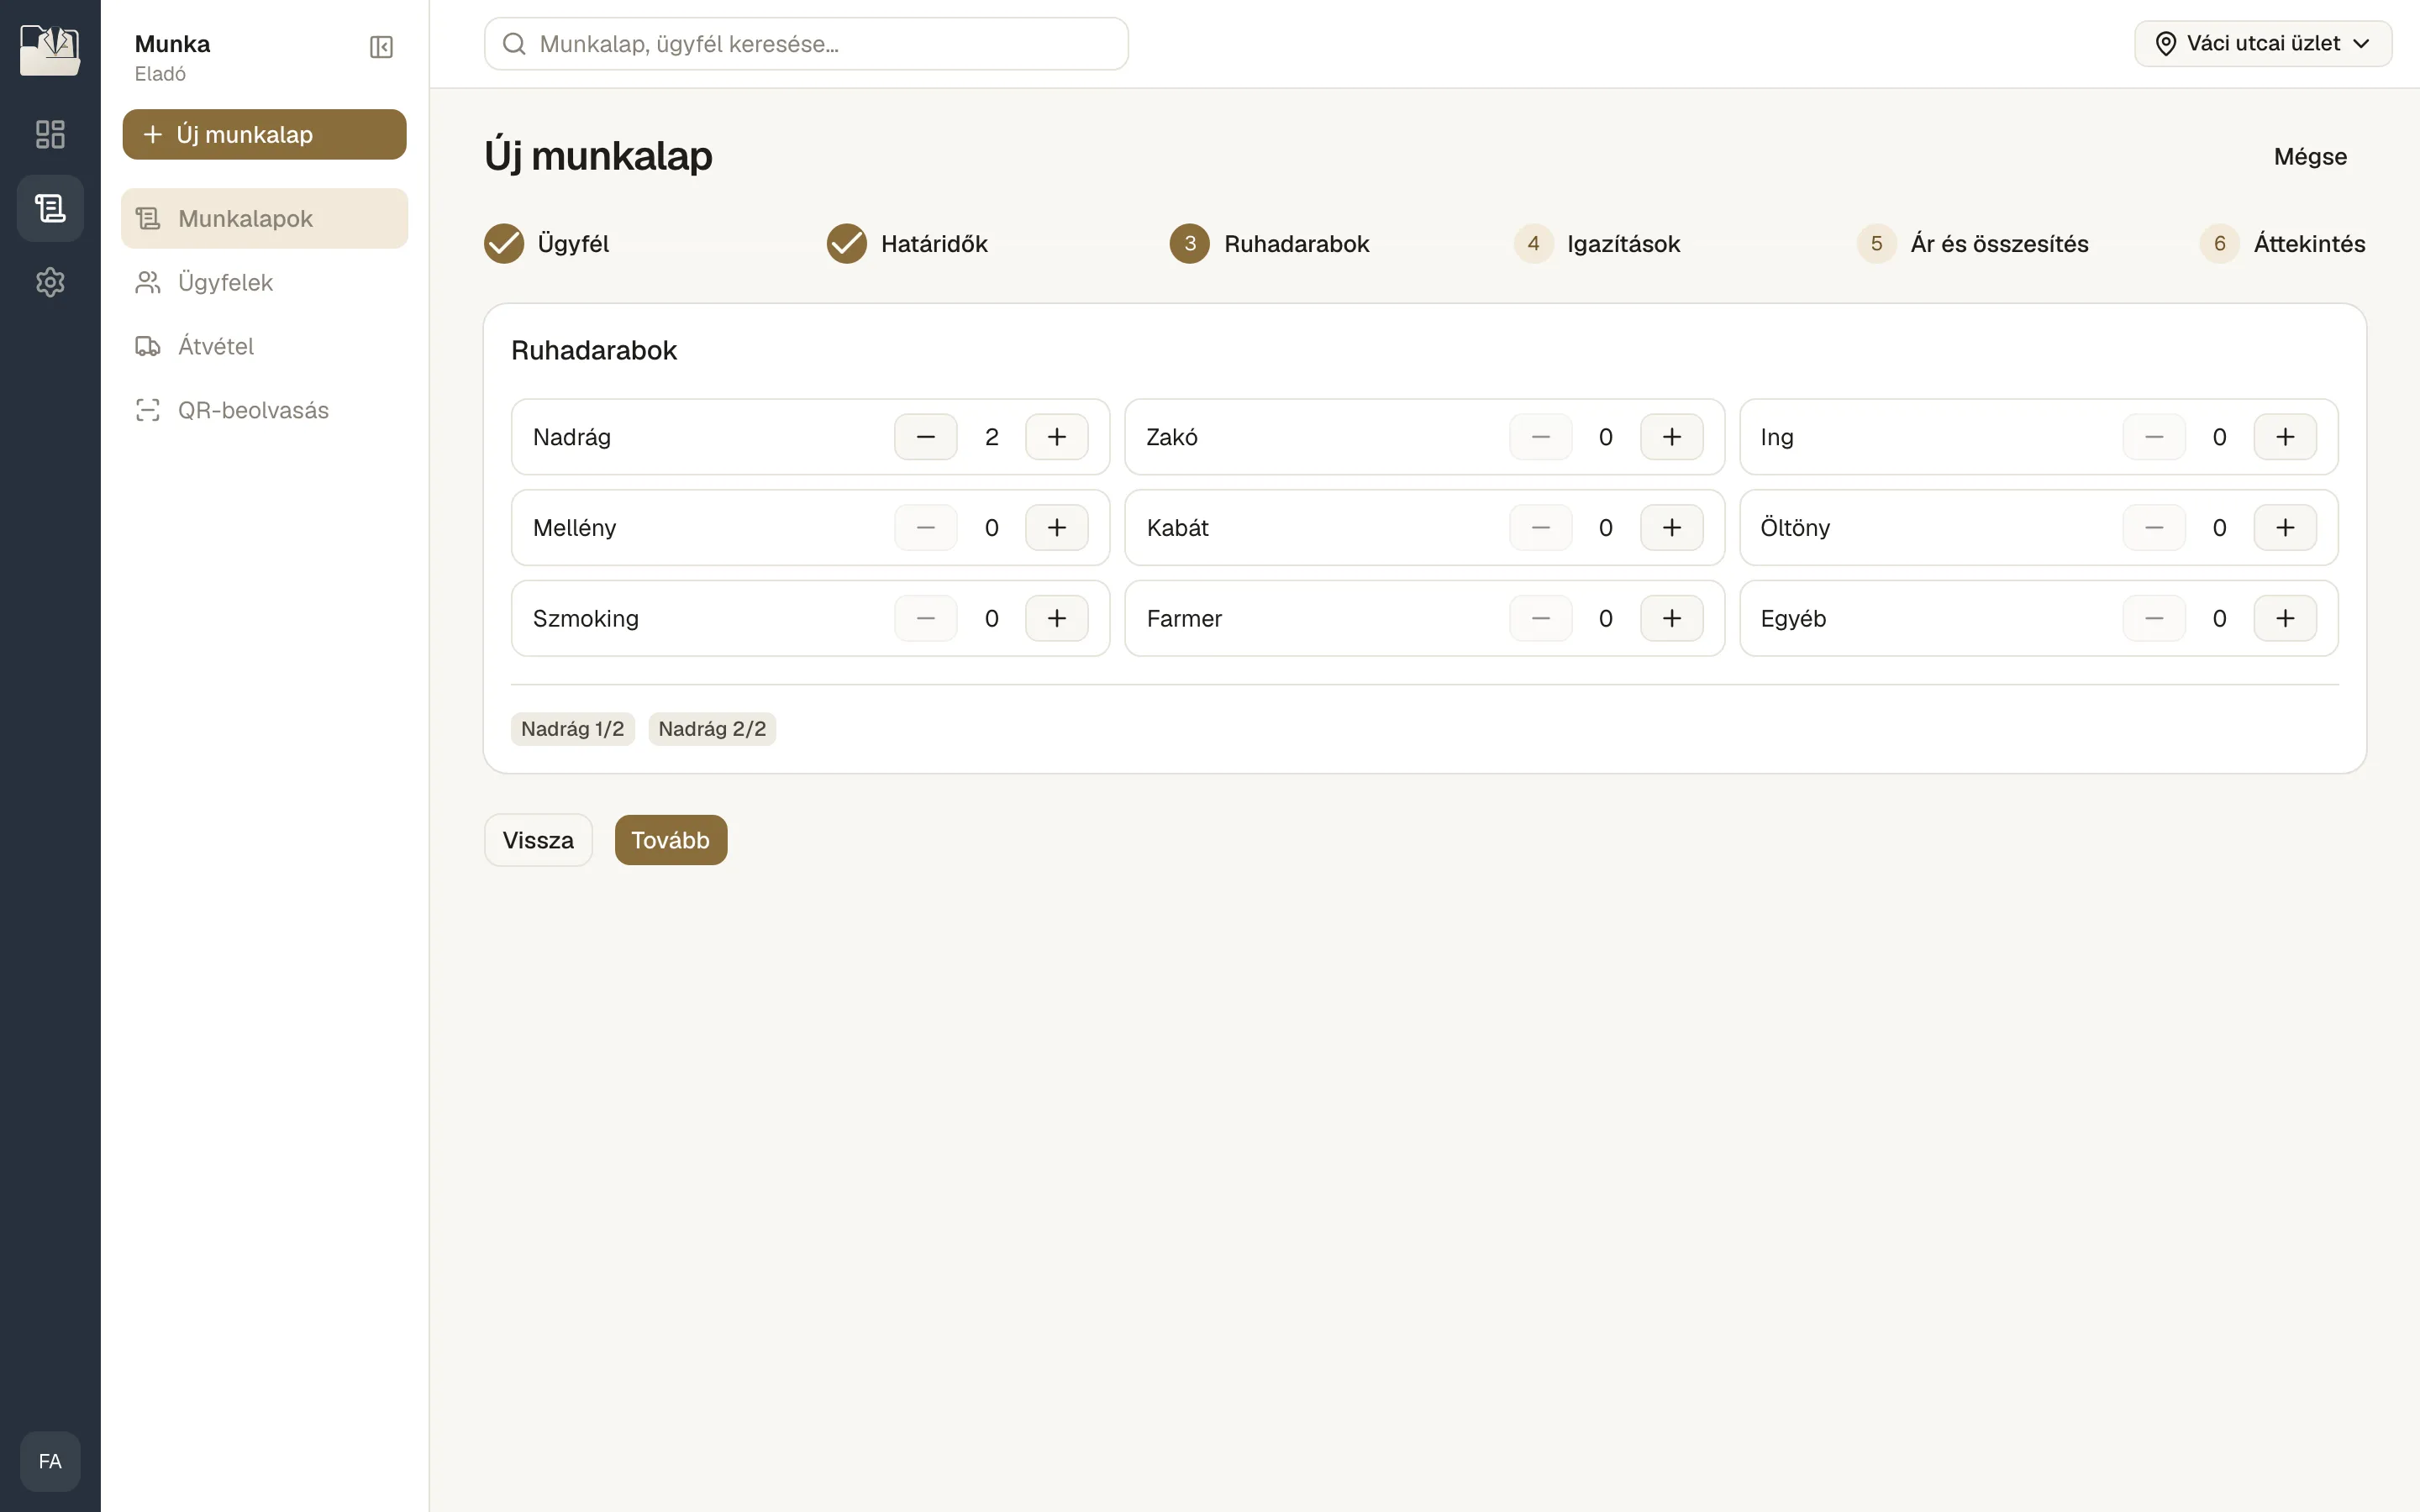Image resolution: width=2420 pixels, height=1512 pixels.
Task: Collapse the sidebar panel icon
Action: click(381, 47)
